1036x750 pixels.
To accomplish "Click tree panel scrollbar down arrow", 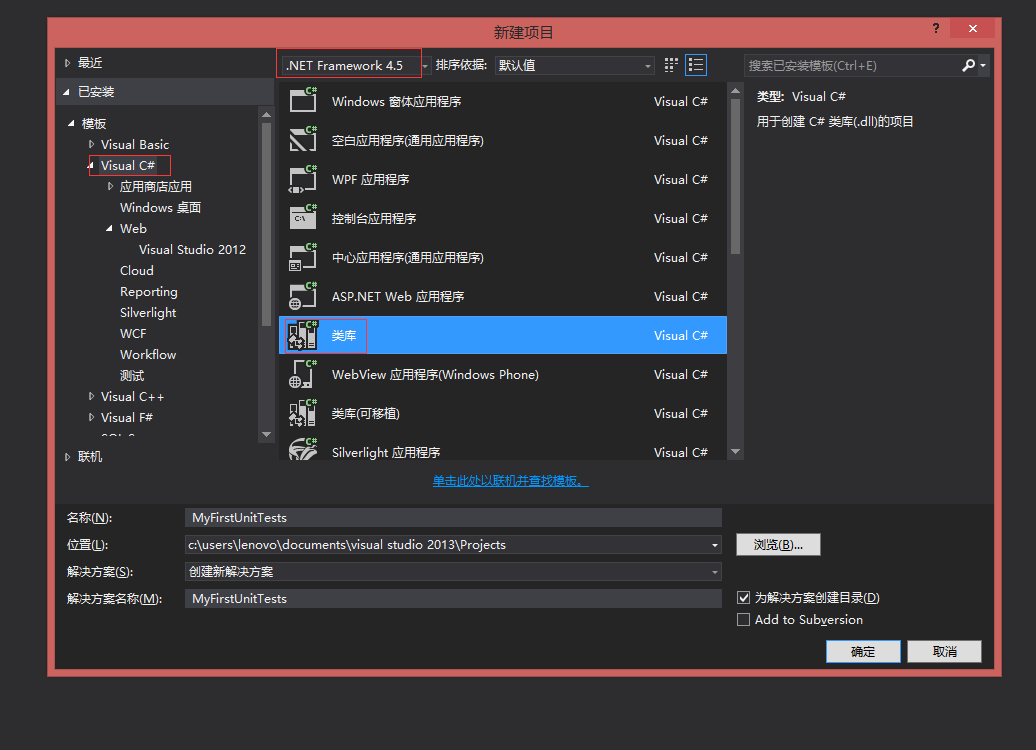I will pos(266,435).
